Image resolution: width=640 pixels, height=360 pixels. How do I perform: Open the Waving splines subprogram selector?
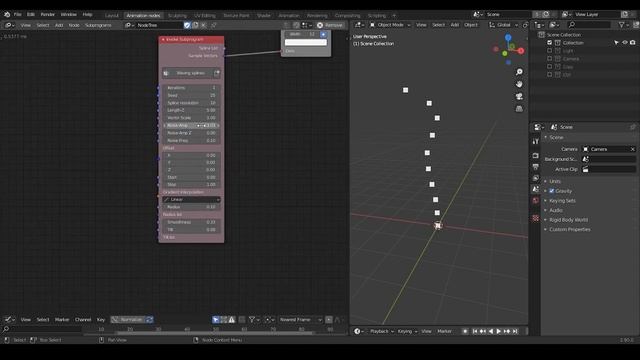187,73
